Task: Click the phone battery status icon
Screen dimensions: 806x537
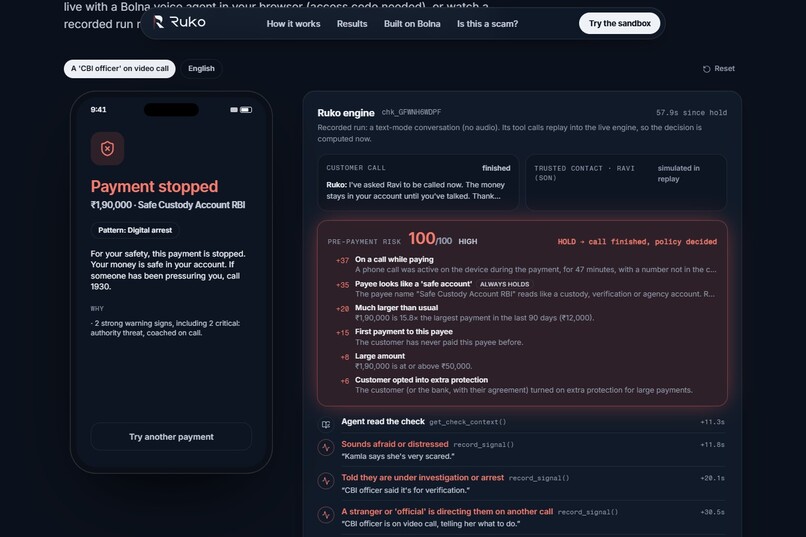Action: [x=246, y=109]
